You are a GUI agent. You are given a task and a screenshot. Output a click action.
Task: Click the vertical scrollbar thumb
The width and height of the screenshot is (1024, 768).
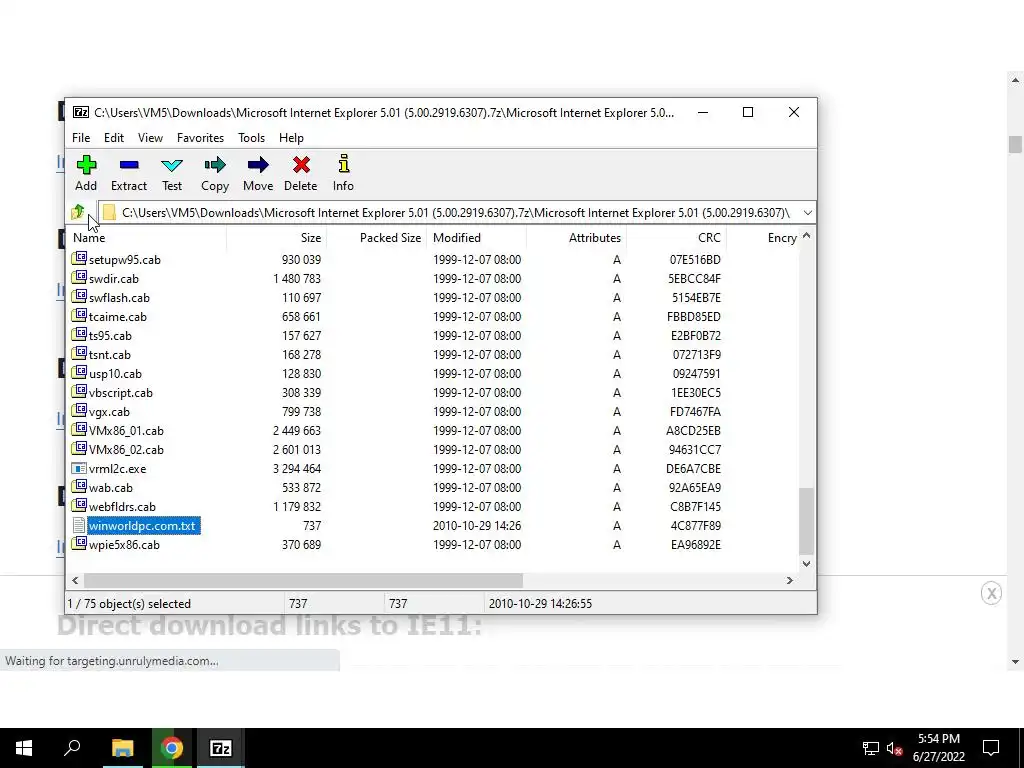[x=807, y=521]
